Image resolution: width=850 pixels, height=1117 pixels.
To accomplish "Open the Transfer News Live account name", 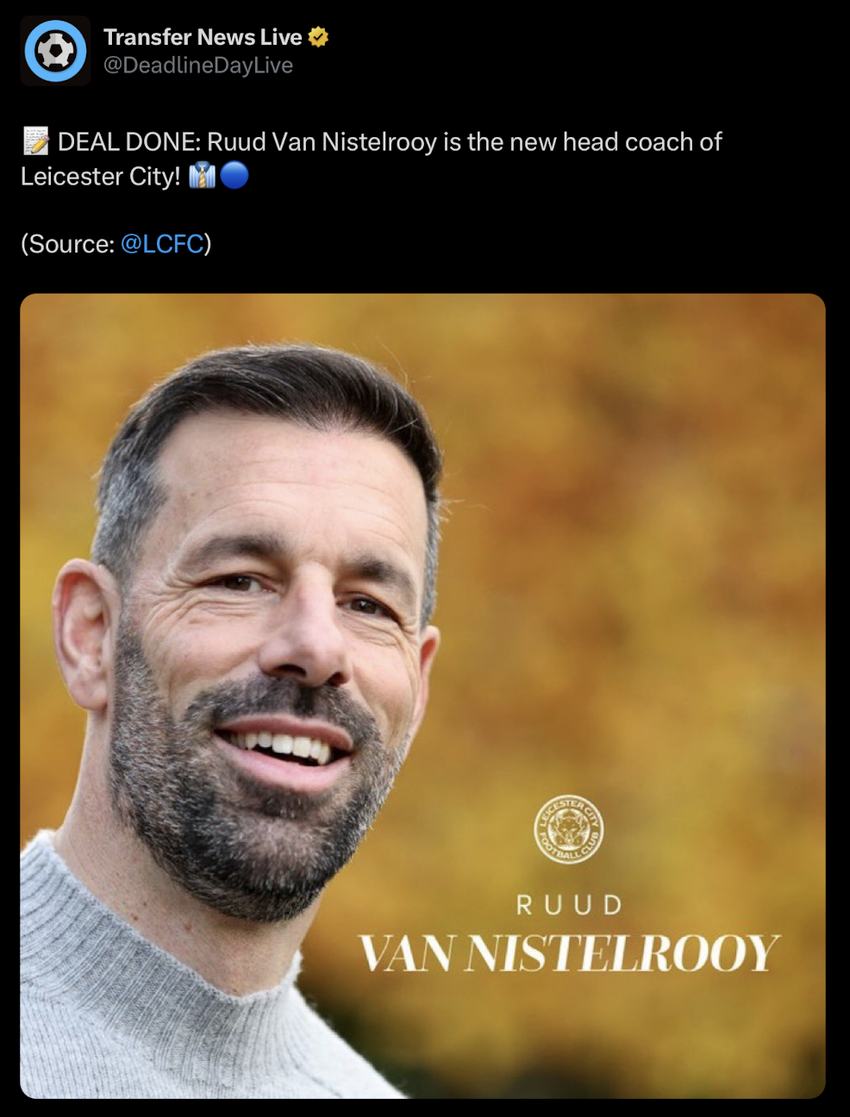I will point(202,37).
